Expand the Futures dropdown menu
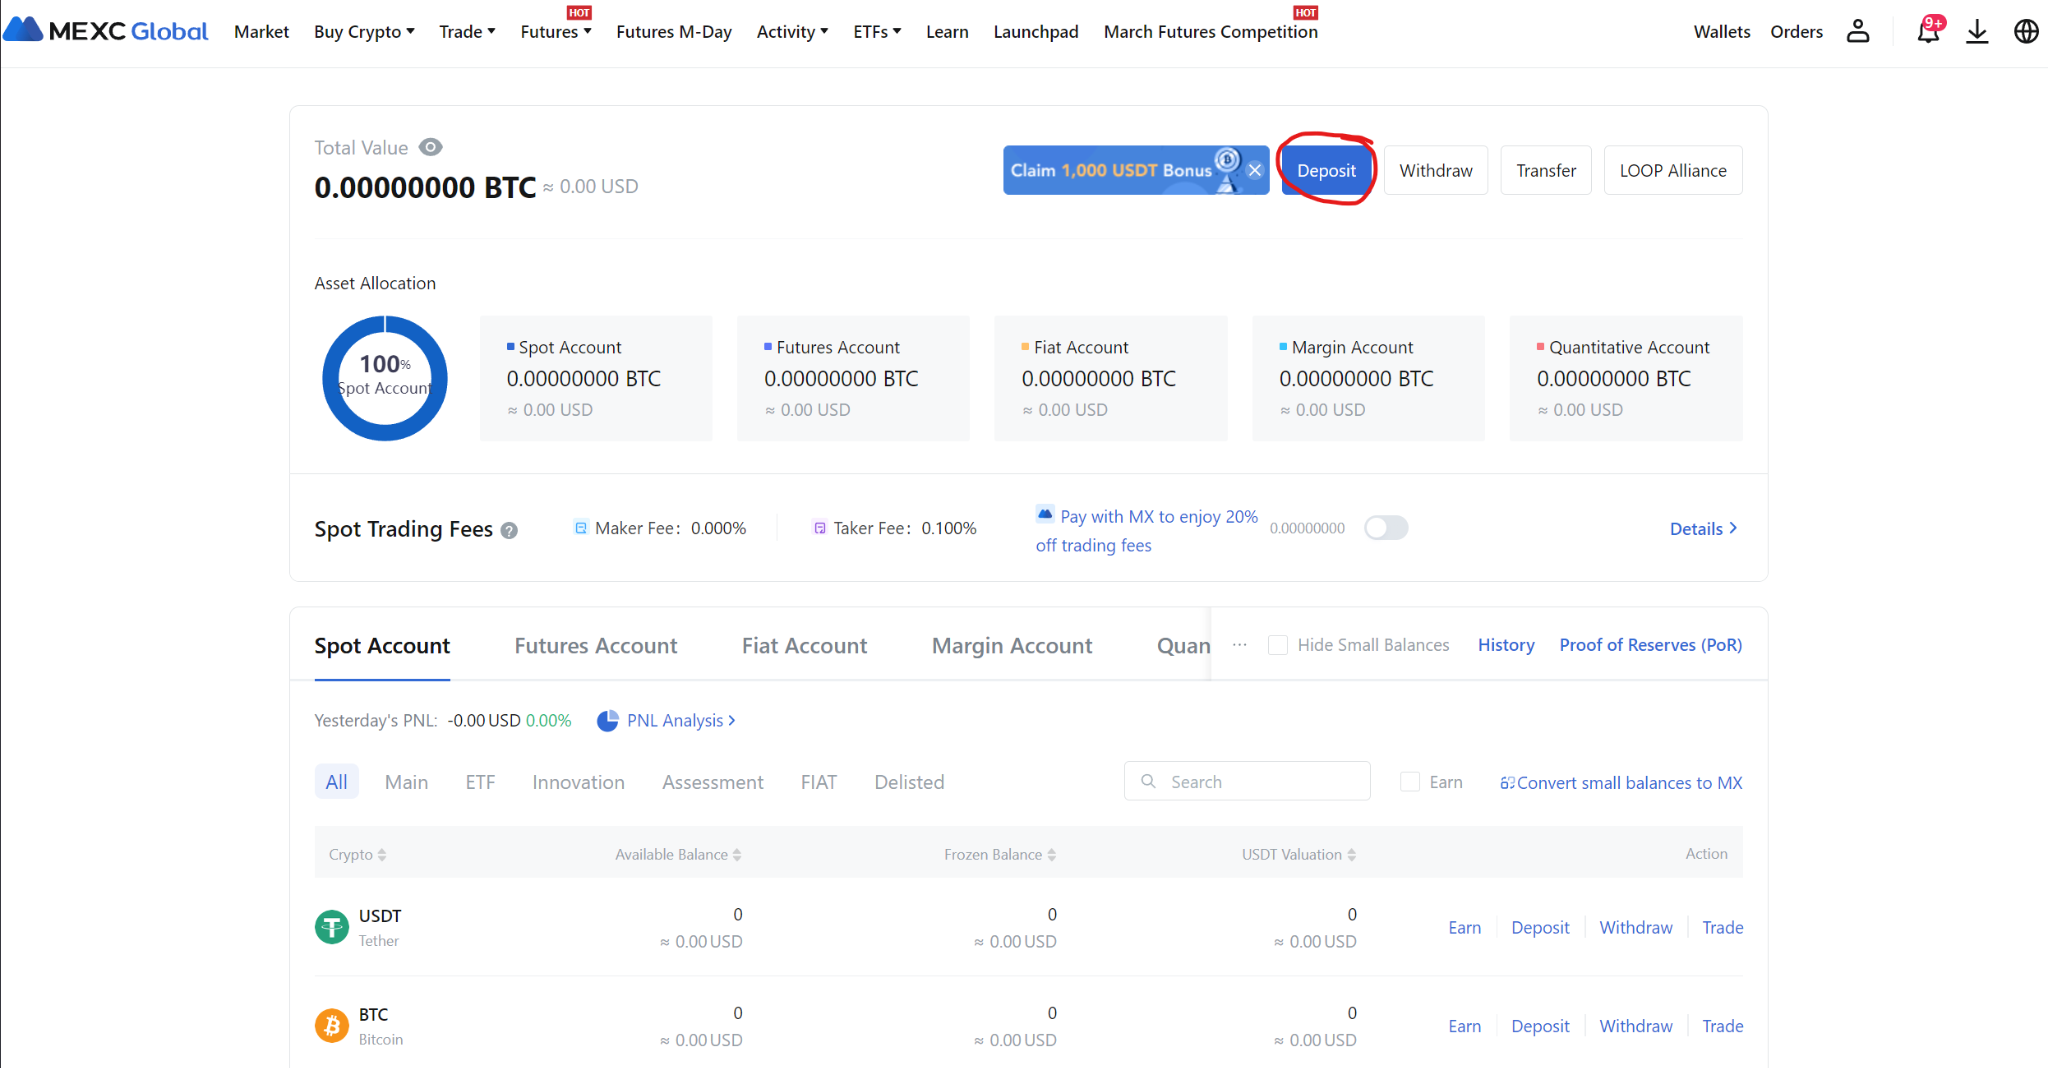 [556, 32]
